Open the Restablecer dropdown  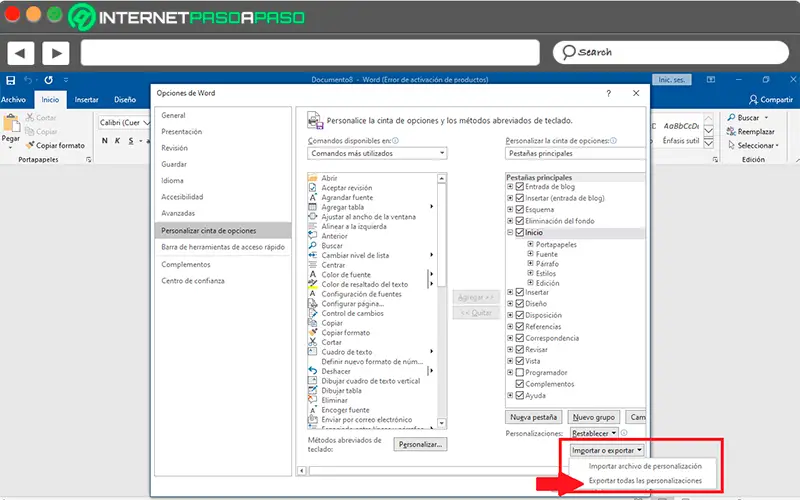(594, 433)
